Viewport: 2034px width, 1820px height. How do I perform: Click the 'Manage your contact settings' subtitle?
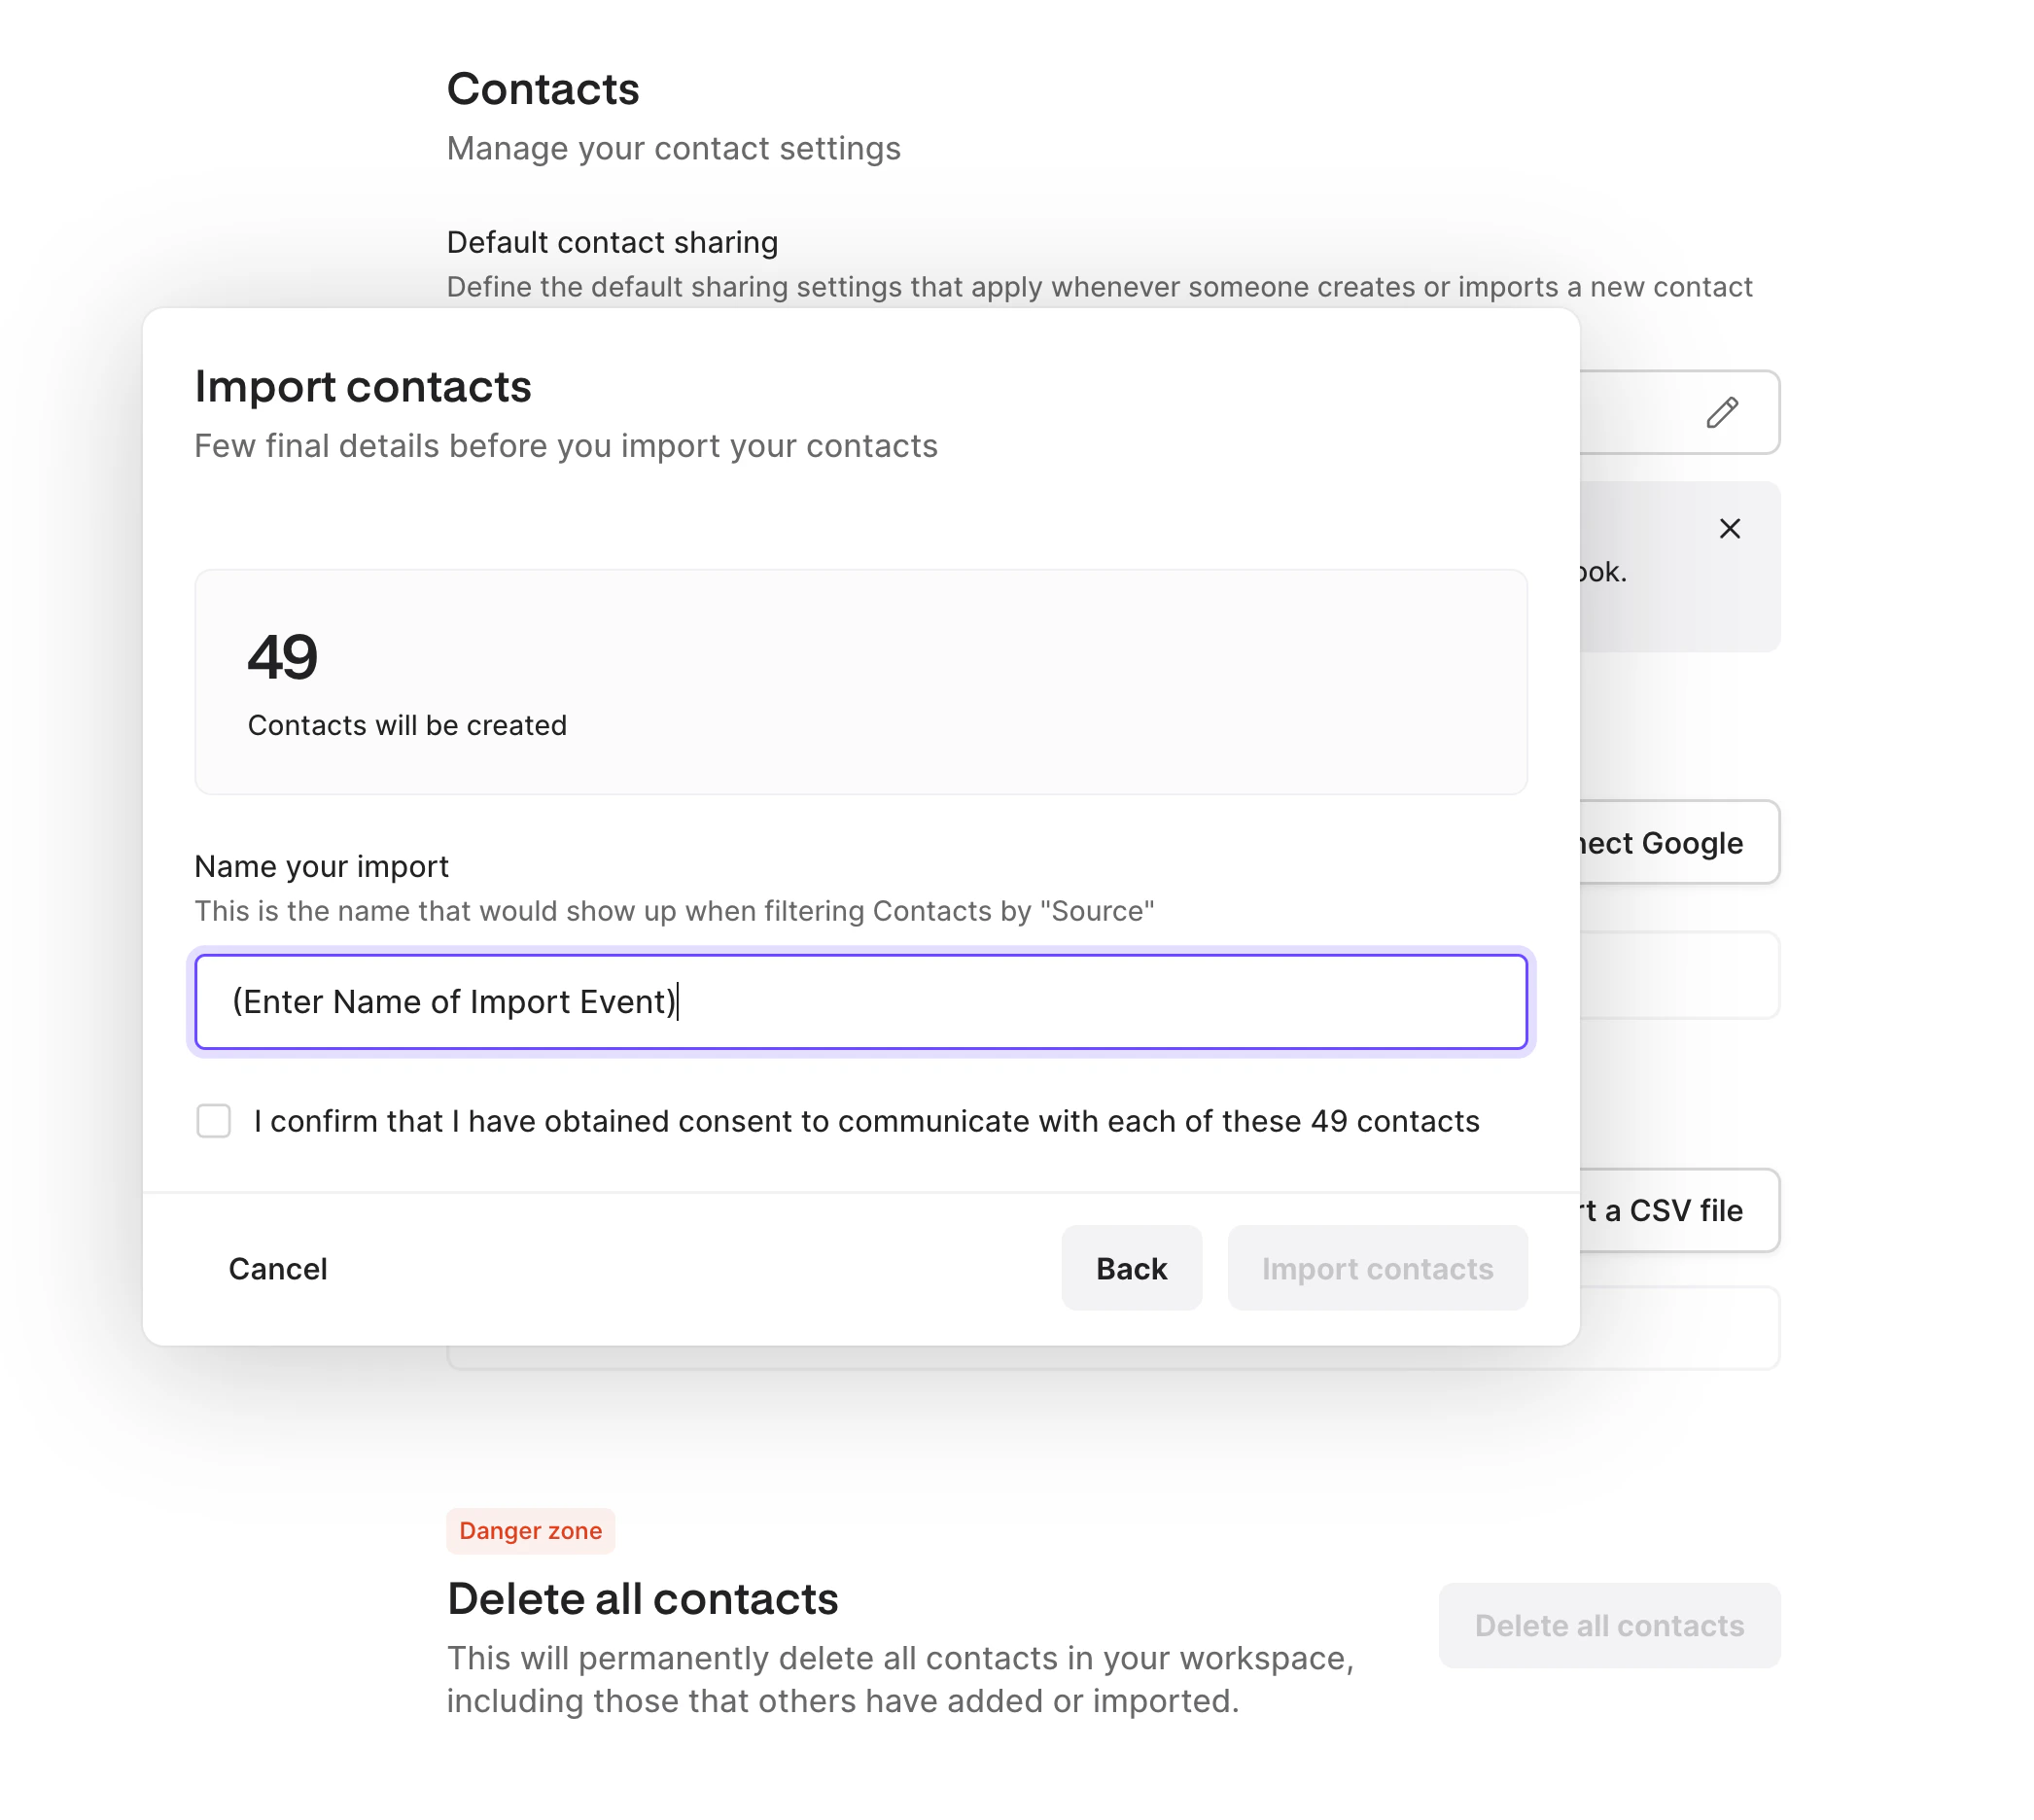(674, 148)
